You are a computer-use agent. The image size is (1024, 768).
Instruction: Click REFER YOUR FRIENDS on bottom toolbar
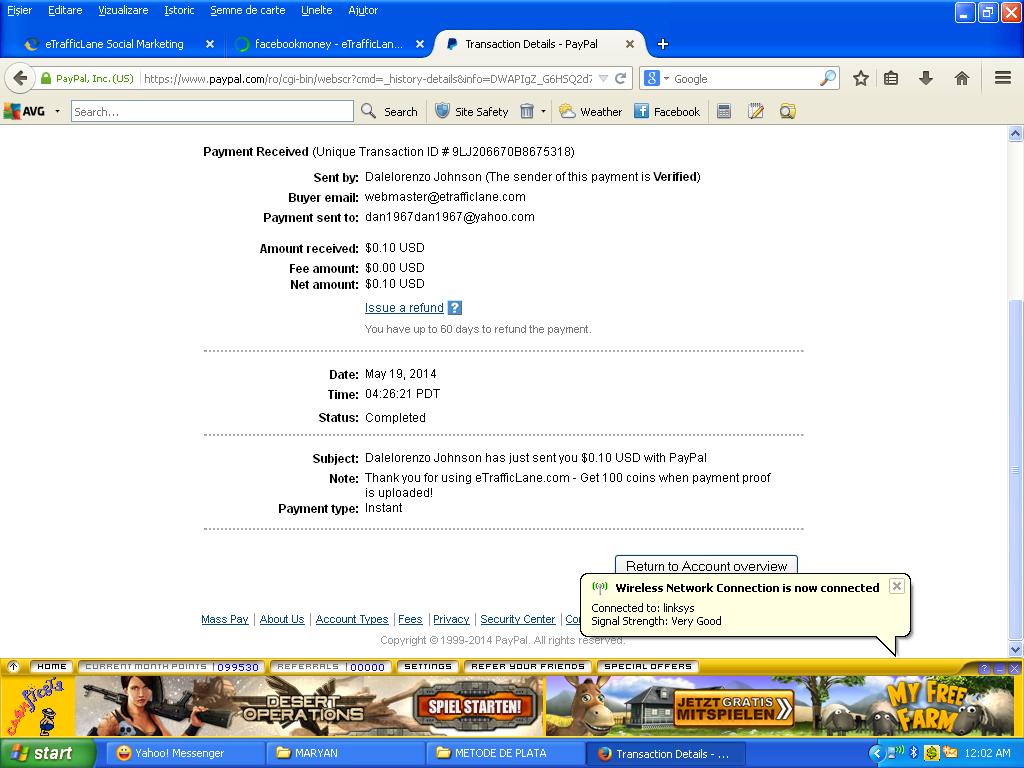[x=528, y=667]
